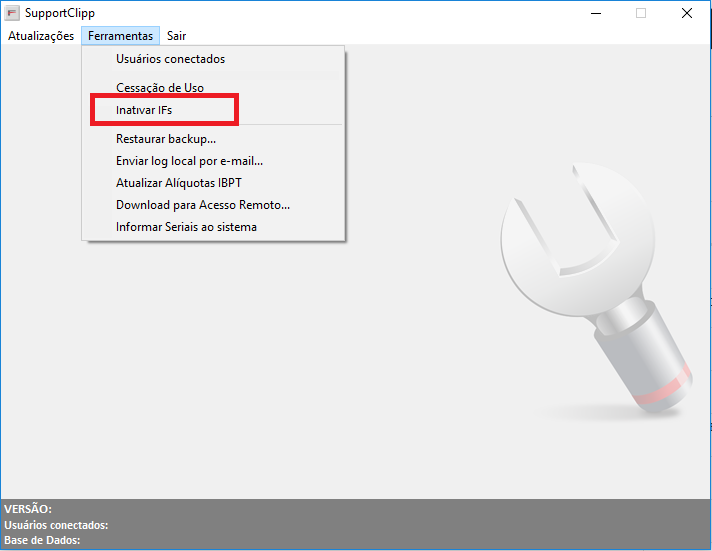Pick Informar Seriais ao sistema

tap(186, 227)
